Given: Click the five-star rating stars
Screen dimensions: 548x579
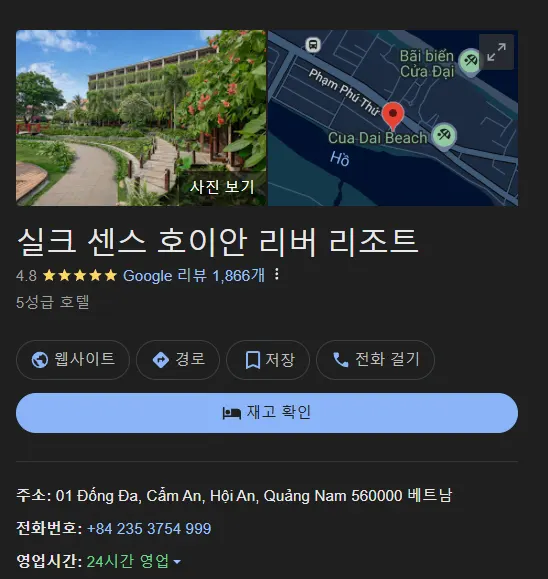Looking at the screenshot, I should click(80, 275).
